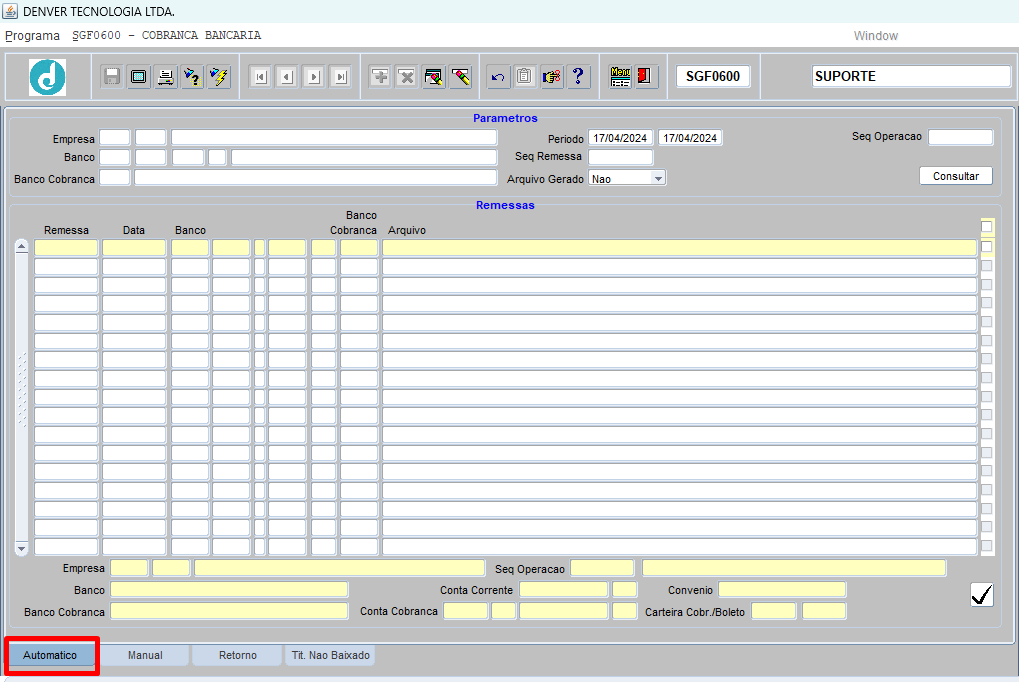
Task: Click the 'Periodo' label
Action: pos(565,138)
